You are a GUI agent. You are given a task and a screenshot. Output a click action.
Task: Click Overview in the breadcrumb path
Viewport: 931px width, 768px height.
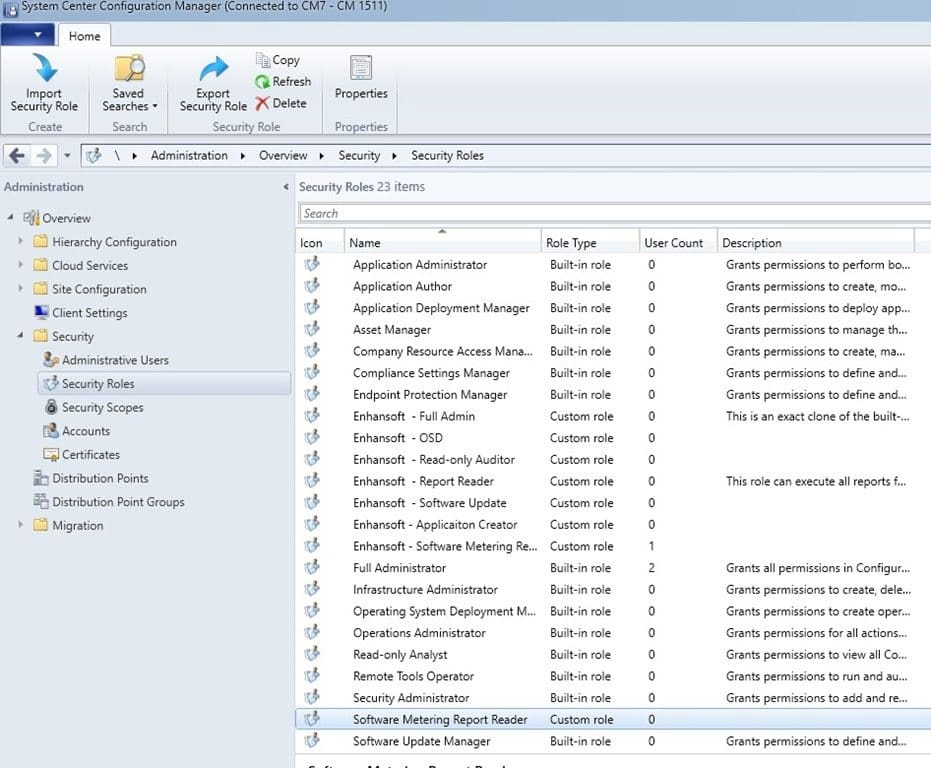tap(283, 156)
